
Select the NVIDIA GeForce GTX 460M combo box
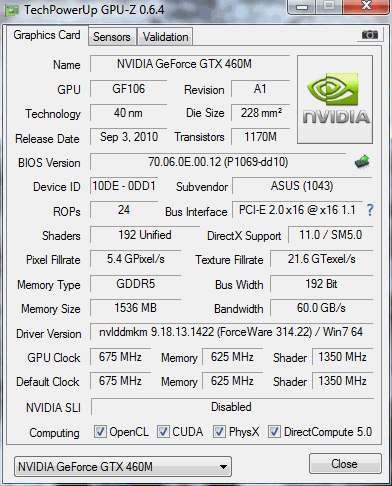(x=123, y=467)
